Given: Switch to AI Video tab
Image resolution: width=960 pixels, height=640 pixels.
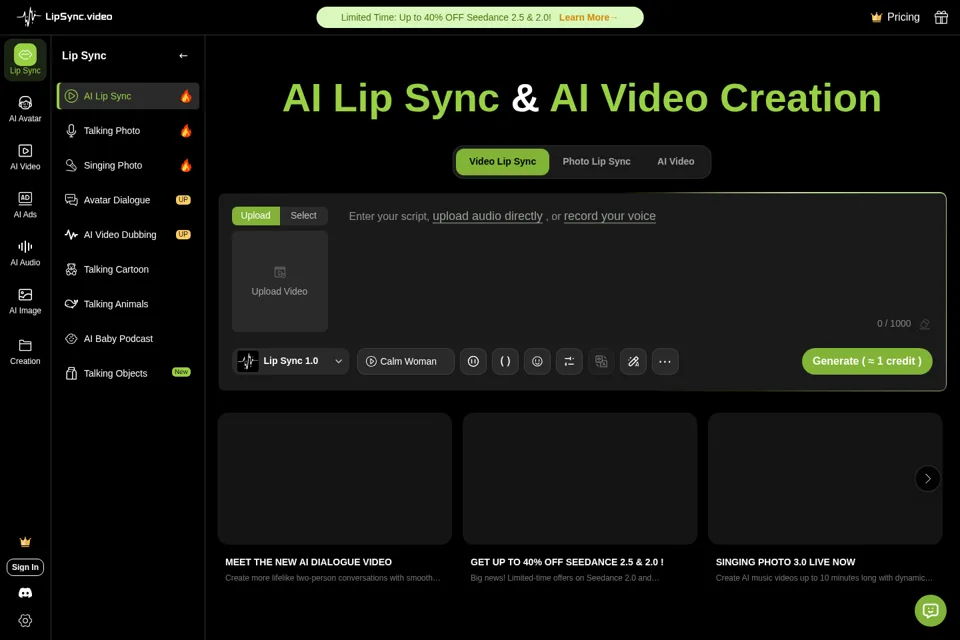Looking at the screenshot, I should (676, 162).
